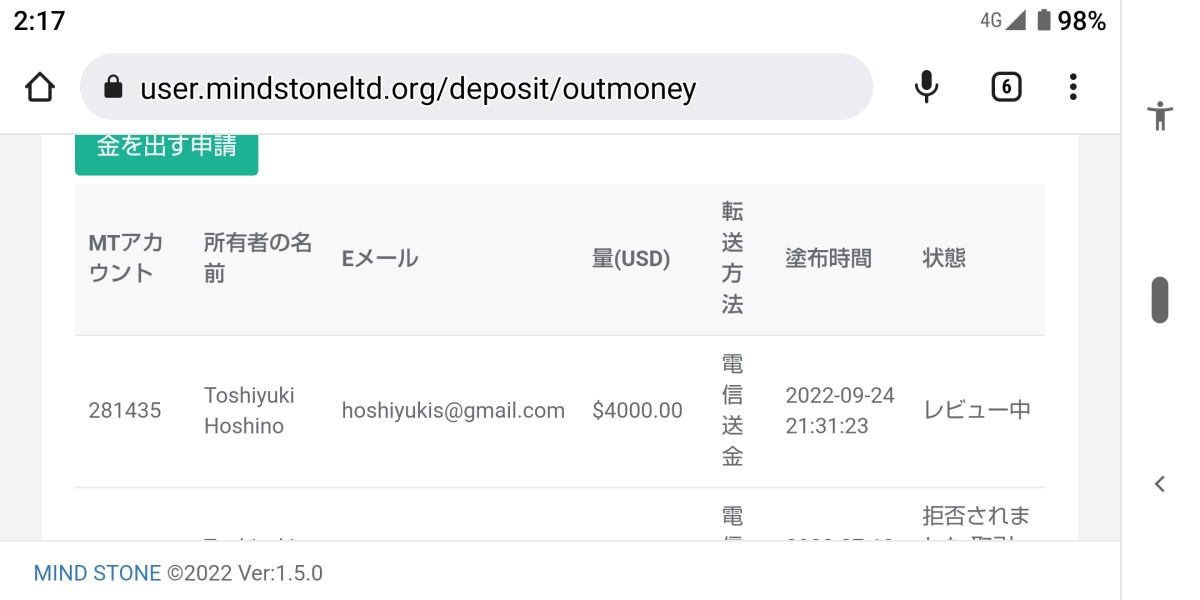Tap the battery status icon
The width and height of the screenshot is (1200, 600).
click(1044, 21)
